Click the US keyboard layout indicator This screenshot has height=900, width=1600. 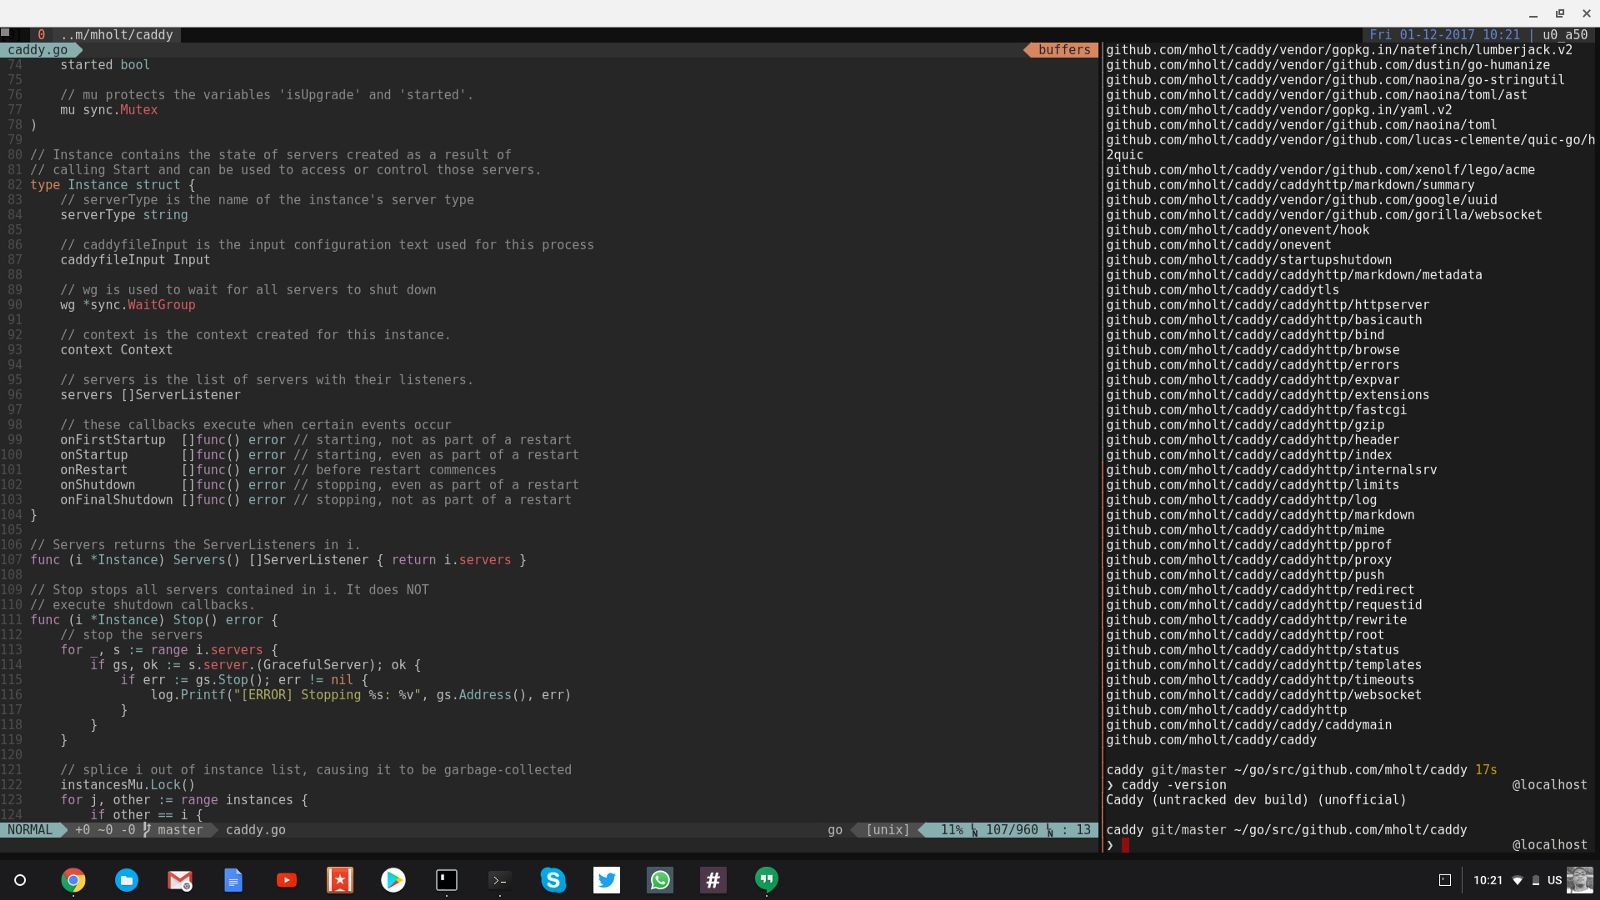point(1554,880)
